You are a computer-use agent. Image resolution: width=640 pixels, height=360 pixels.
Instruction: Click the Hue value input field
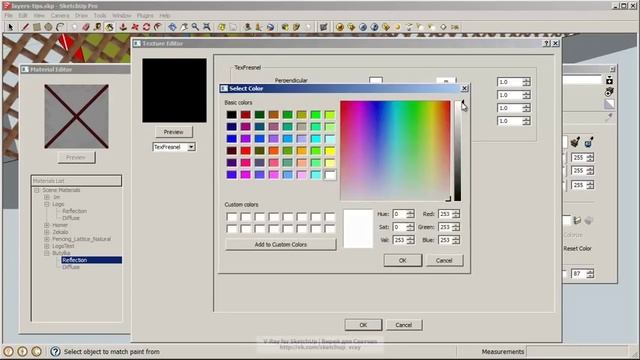tap(399, 214)
